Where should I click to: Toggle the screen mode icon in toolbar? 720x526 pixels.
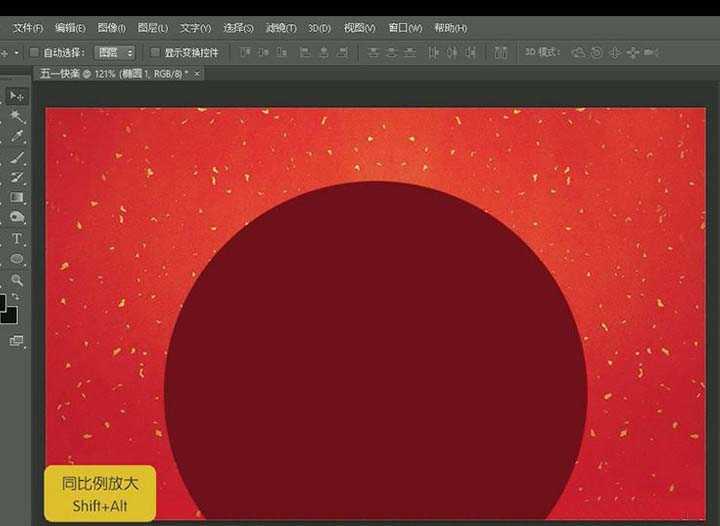(x=16, y=341)
